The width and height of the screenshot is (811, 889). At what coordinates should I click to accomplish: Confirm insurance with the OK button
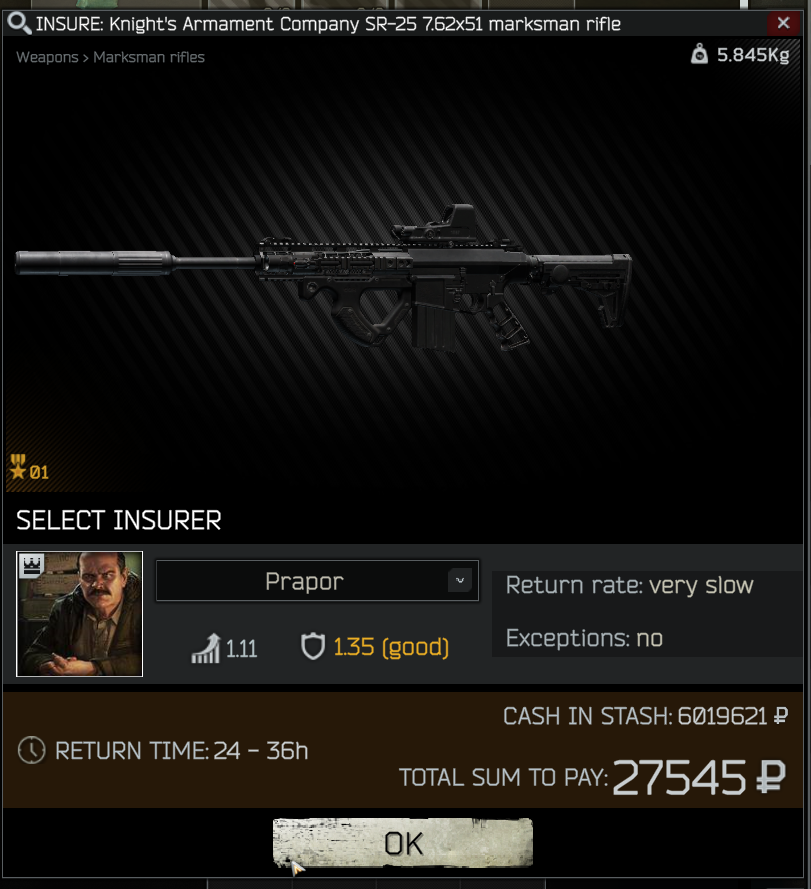point(403,843)
